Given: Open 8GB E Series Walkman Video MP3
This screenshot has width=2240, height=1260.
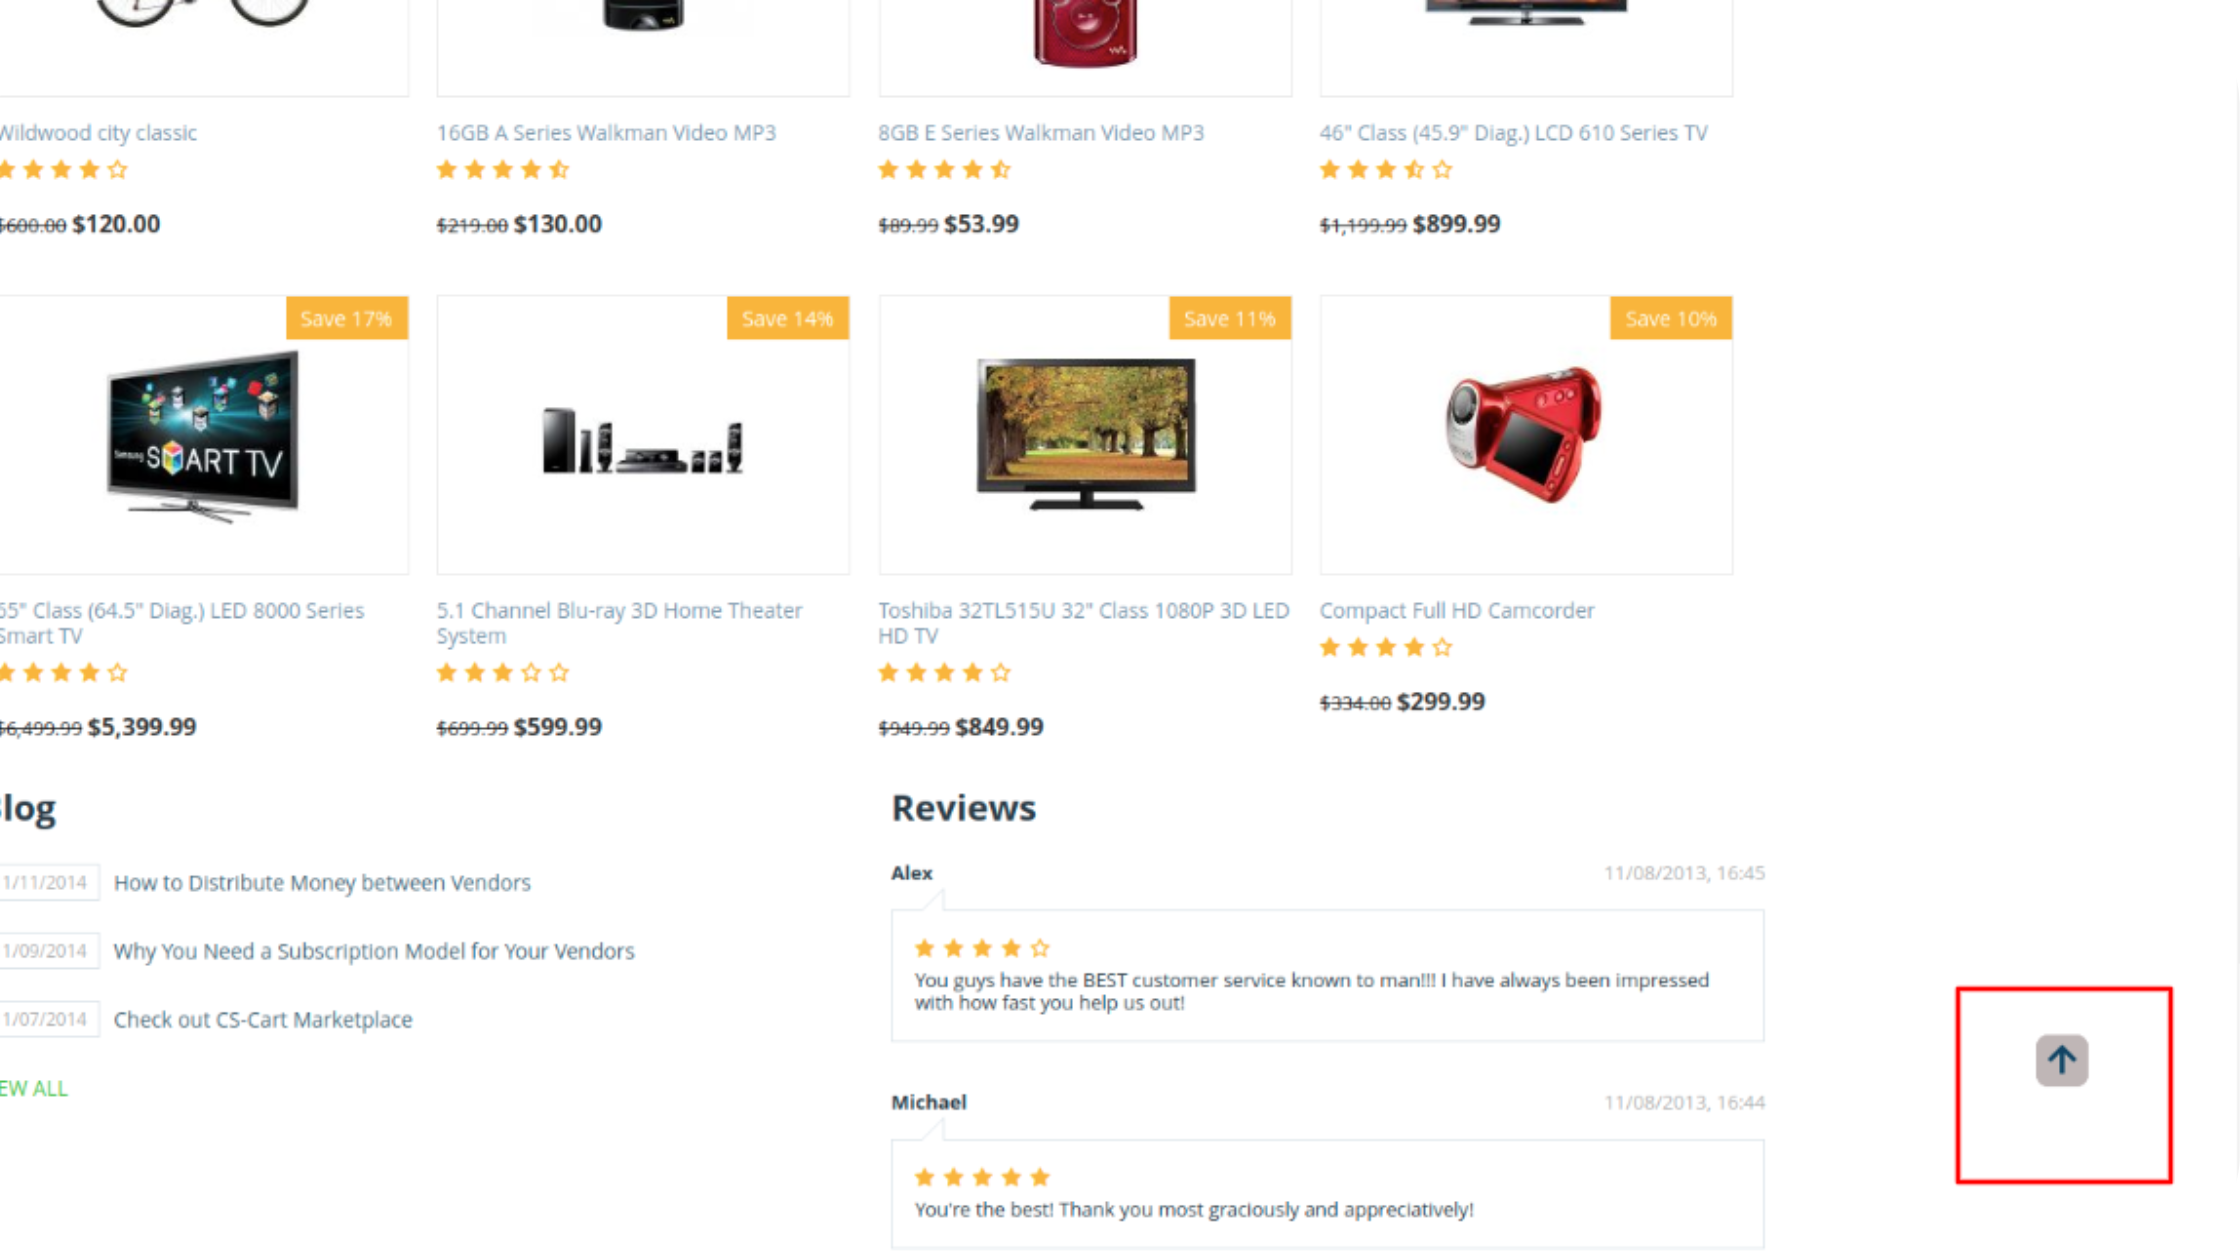Looking at the screenshot, I should 1041,132.
